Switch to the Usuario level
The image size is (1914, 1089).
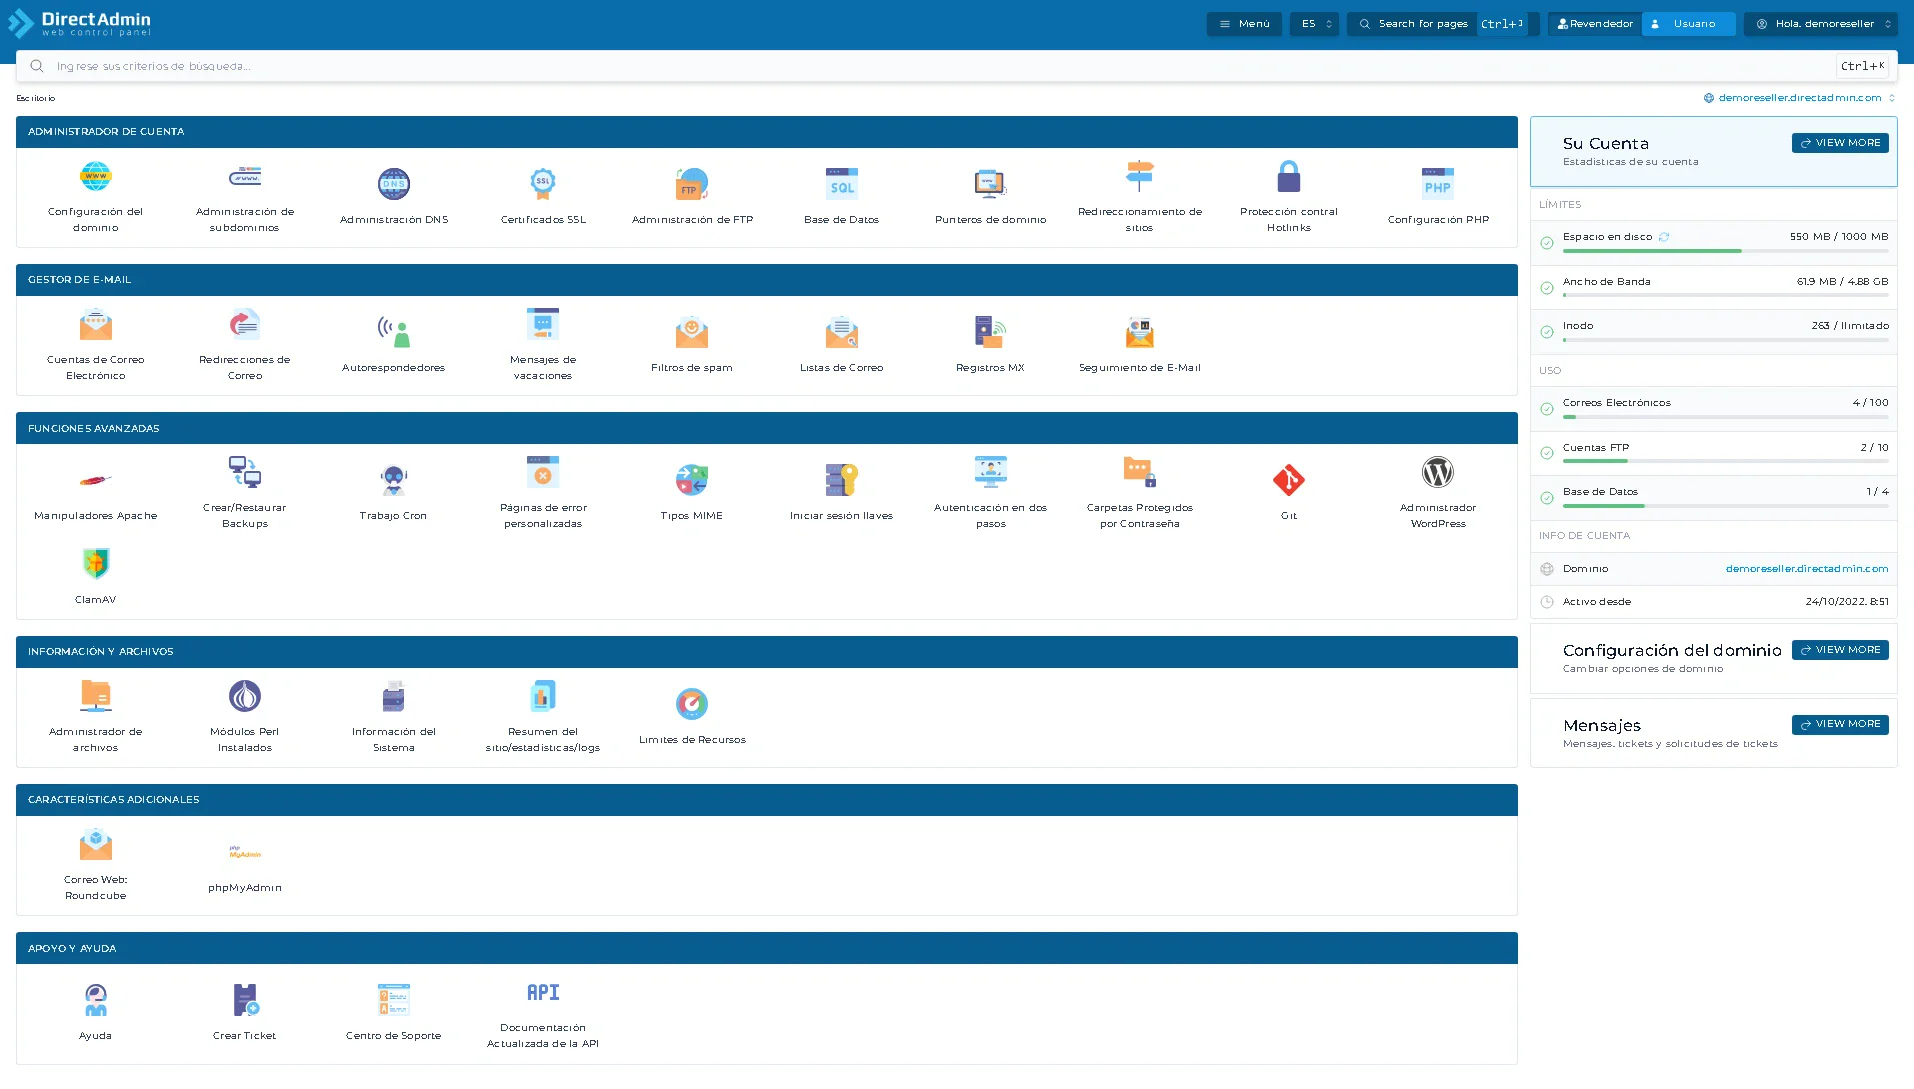(1688, 23)
